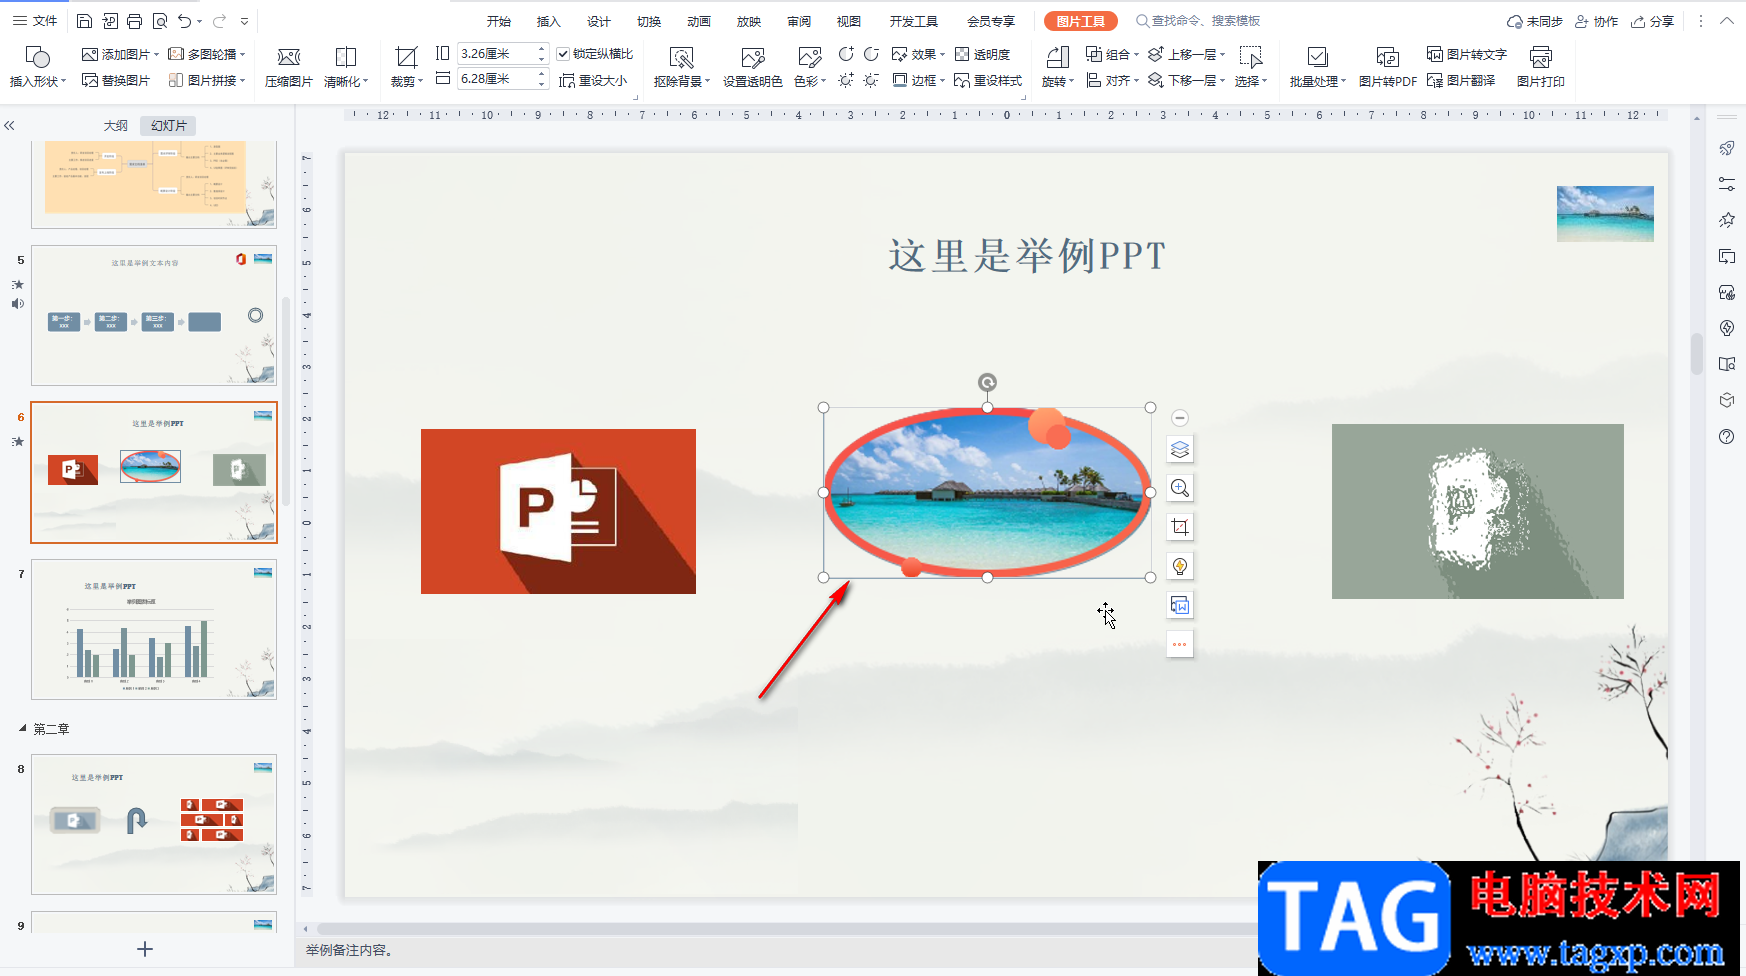
Task: Click the picture height field showing 3.26厘米
Action: pyautogui.click(x=496, y=54)
